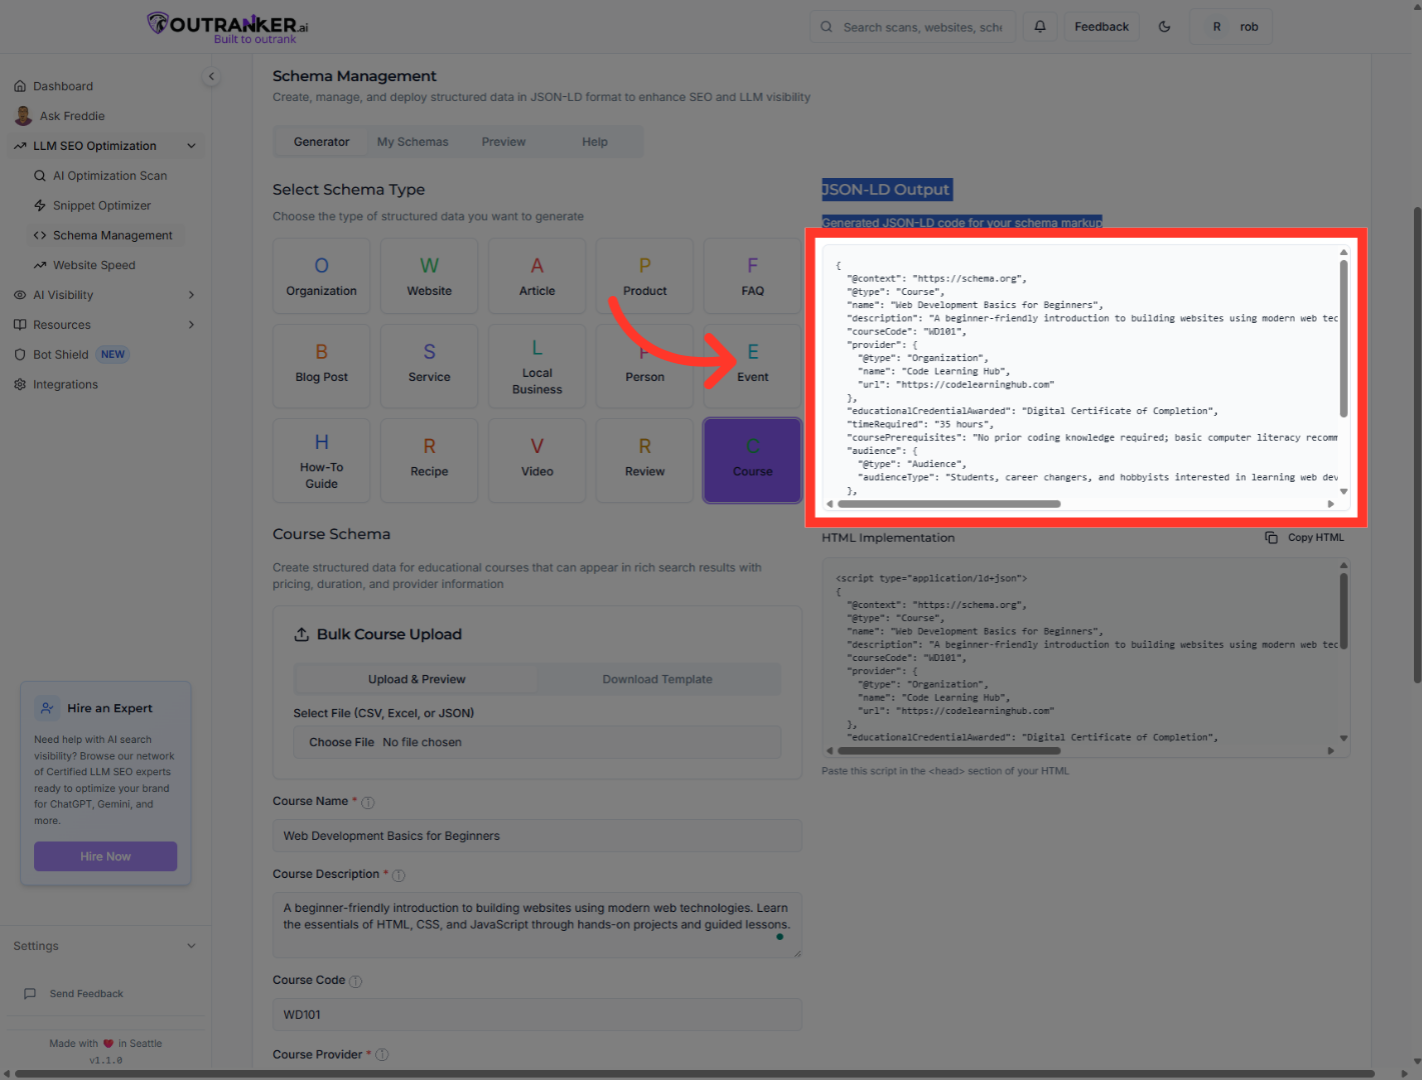
Task: Click the Send Feedback chat icon
Action: [30, 994]
